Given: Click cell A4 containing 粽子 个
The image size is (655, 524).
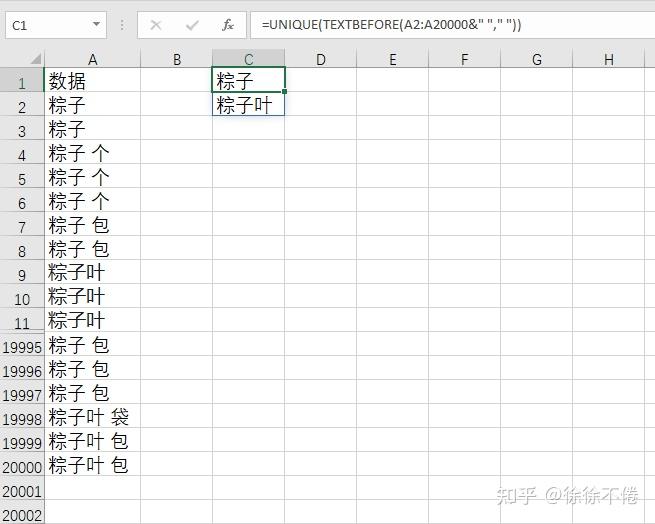Looking at the screenshot, I should [92, 154].
